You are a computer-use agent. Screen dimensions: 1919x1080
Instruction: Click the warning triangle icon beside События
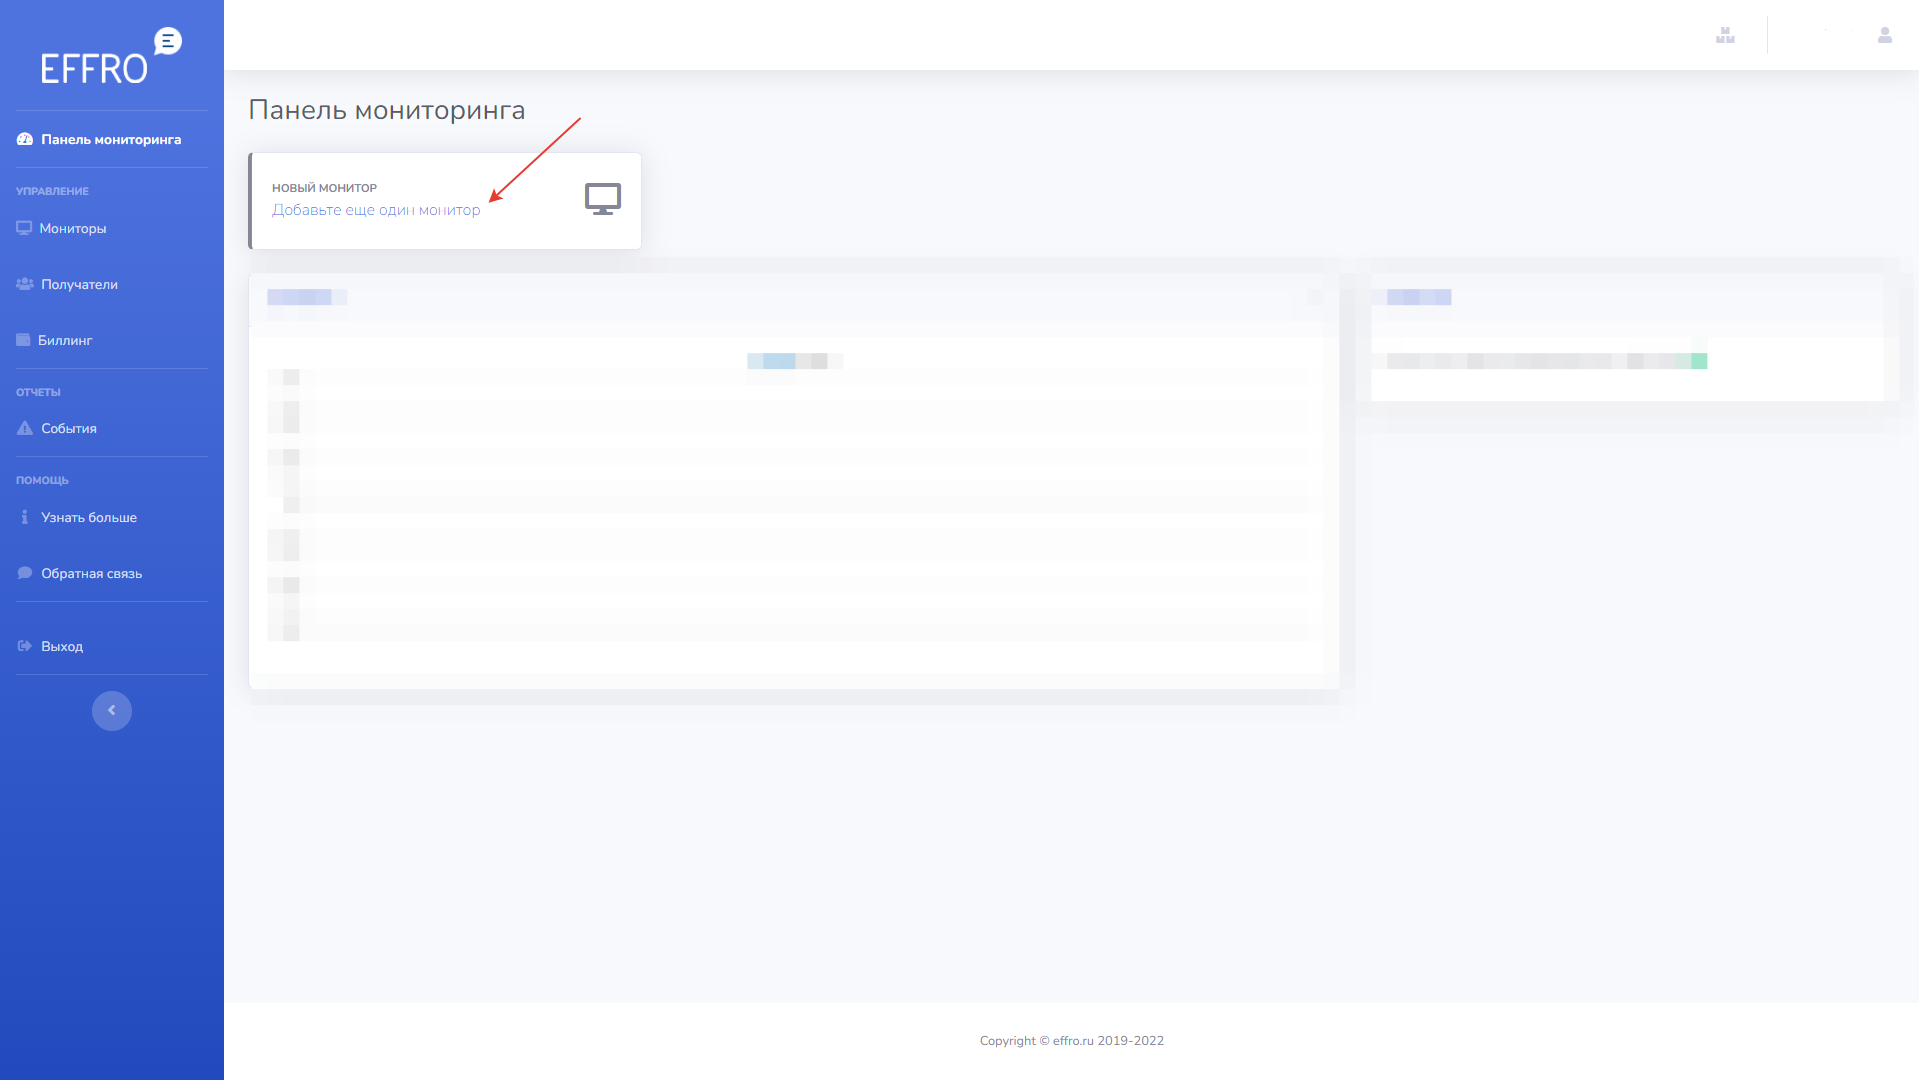(25, 429)
